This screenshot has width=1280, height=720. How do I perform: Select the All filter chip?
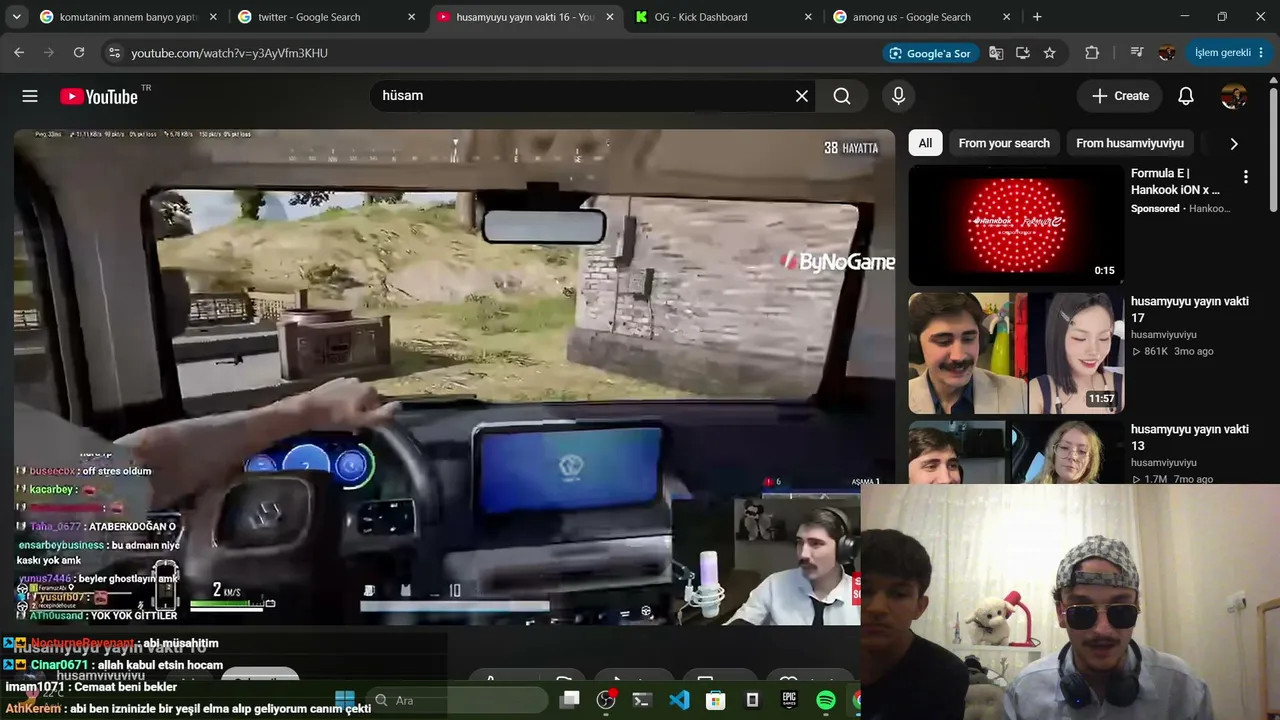[x=925, y=143]
